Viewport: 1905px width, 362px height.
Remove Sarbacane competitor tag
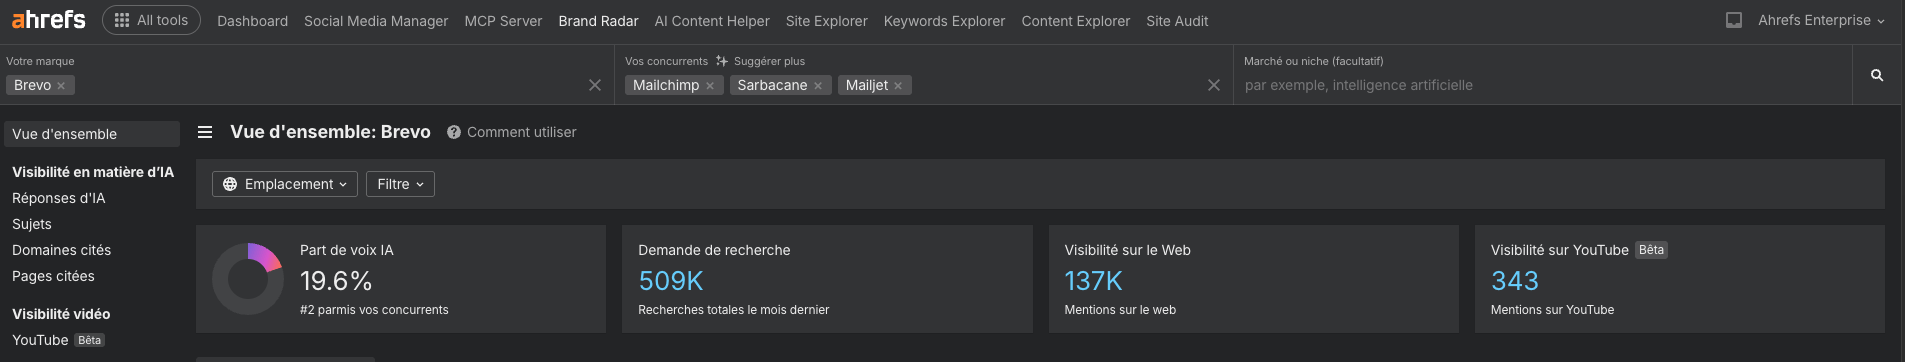pyautogui.click(x=818, y=86)
